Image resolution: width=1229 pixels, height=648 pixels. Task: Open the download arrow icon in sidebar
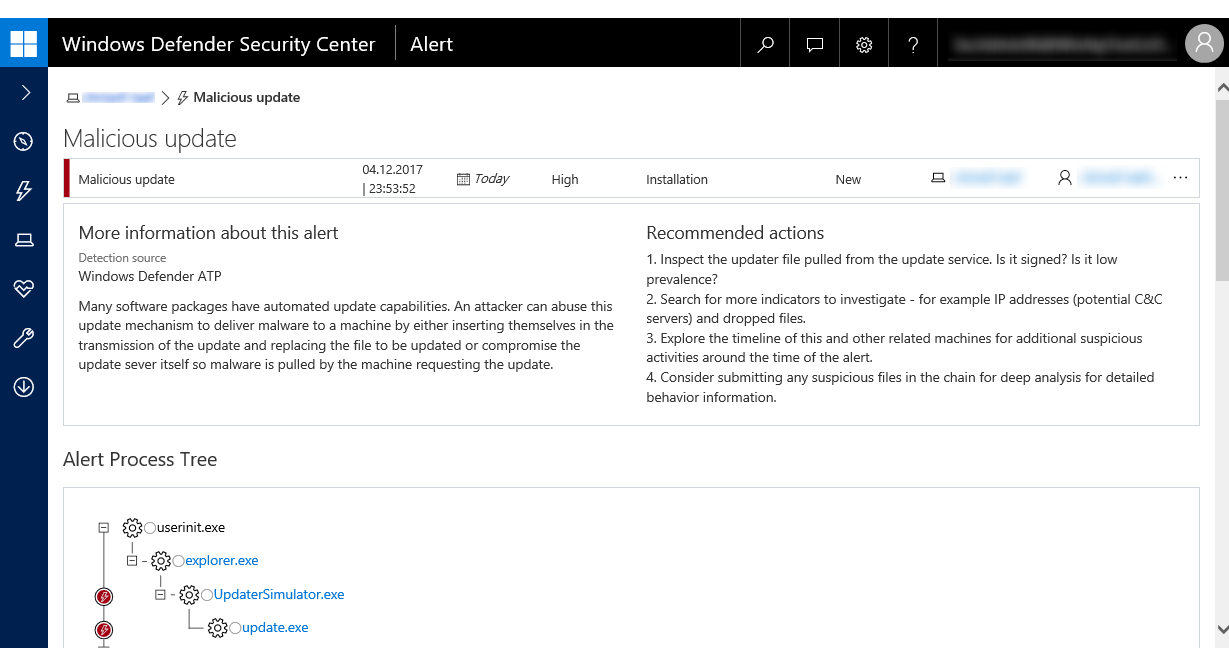coord(24,387)
